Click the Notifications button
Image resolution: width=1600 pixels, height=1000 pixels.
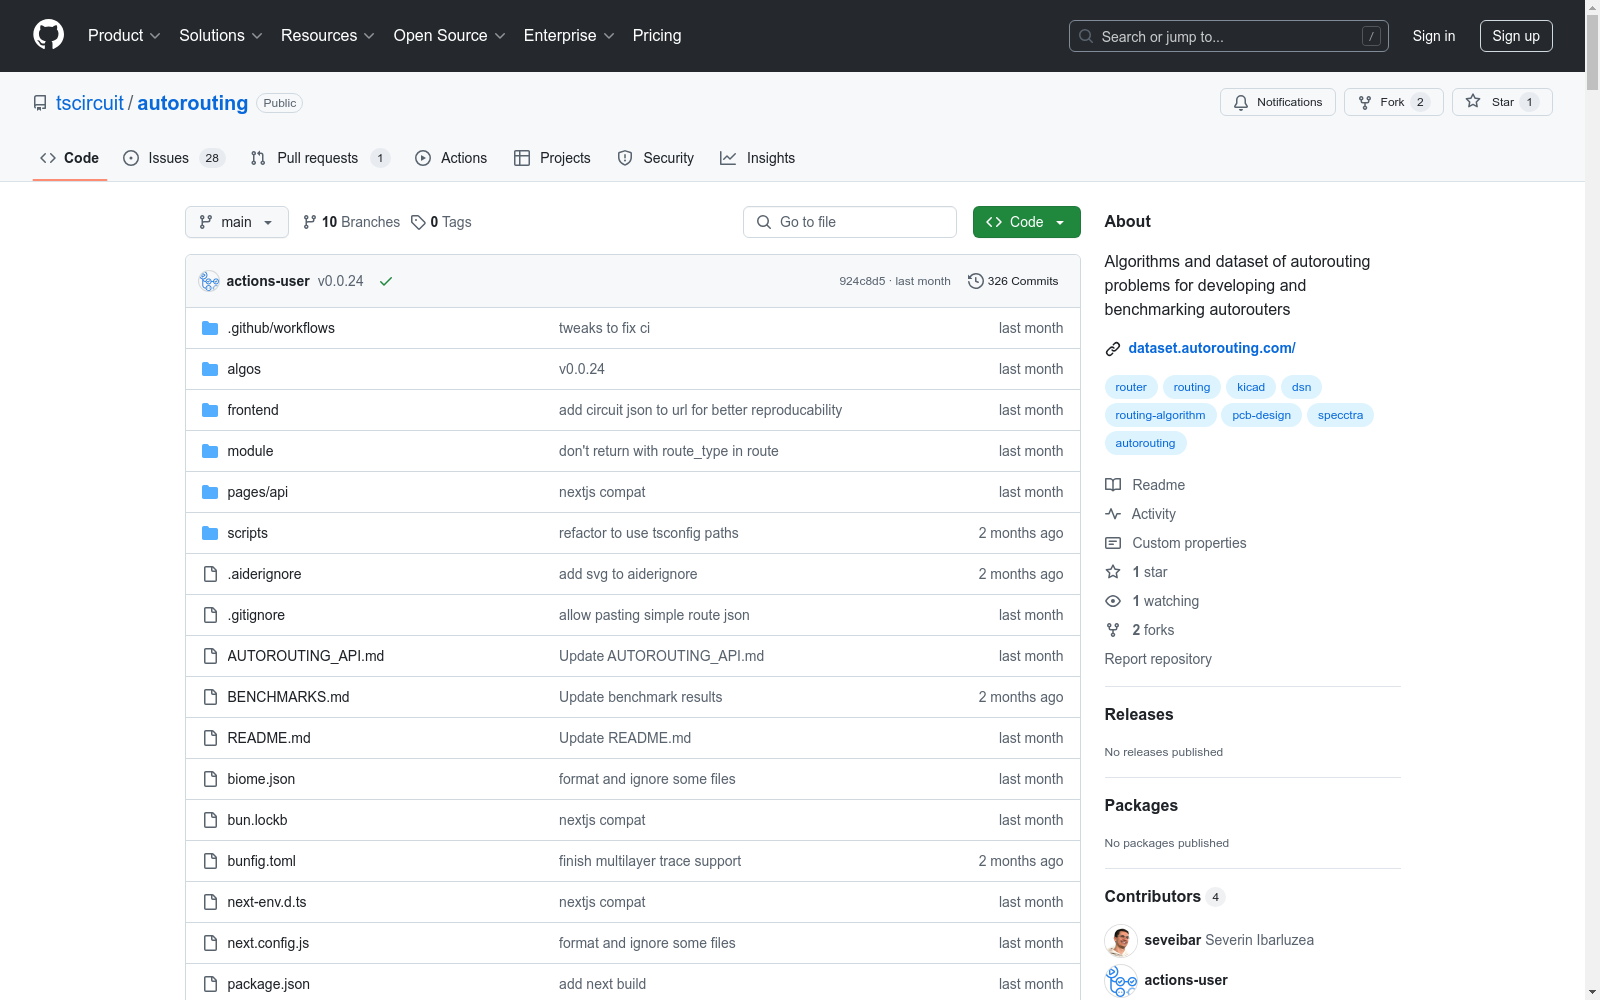[x=1278, y=102]
